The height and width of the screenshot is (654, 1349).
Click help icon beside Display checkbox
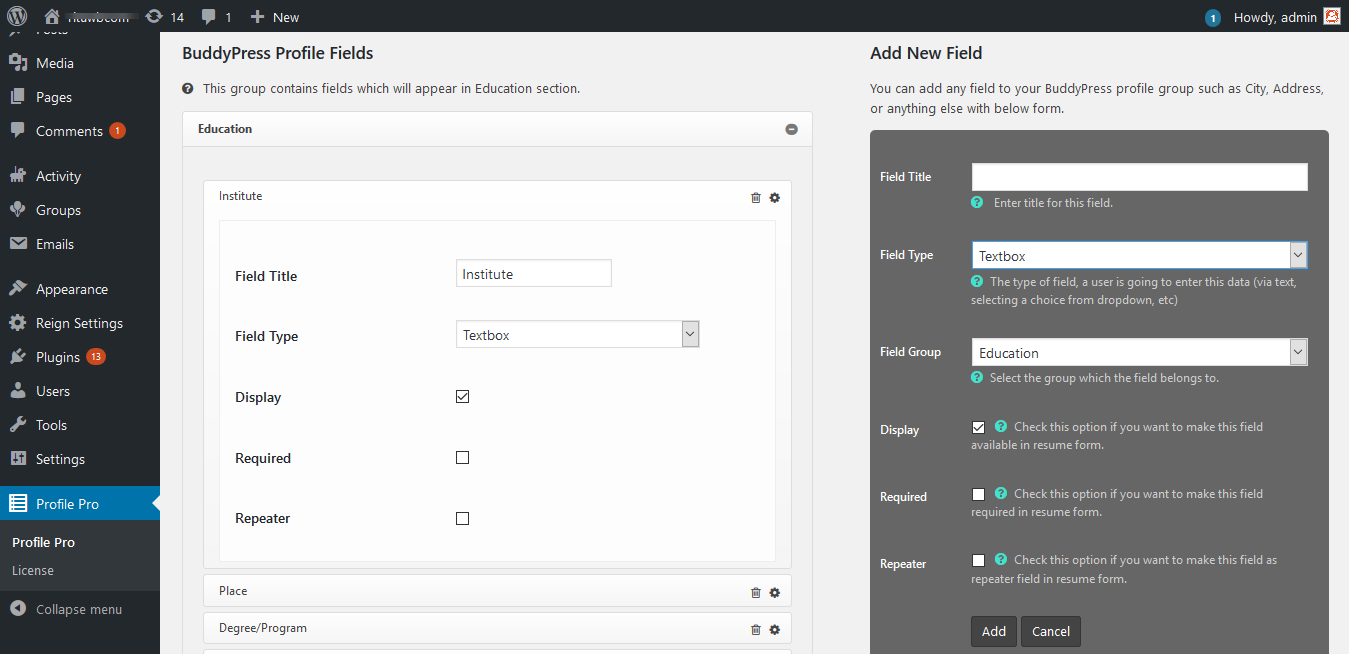[1000, 426]
